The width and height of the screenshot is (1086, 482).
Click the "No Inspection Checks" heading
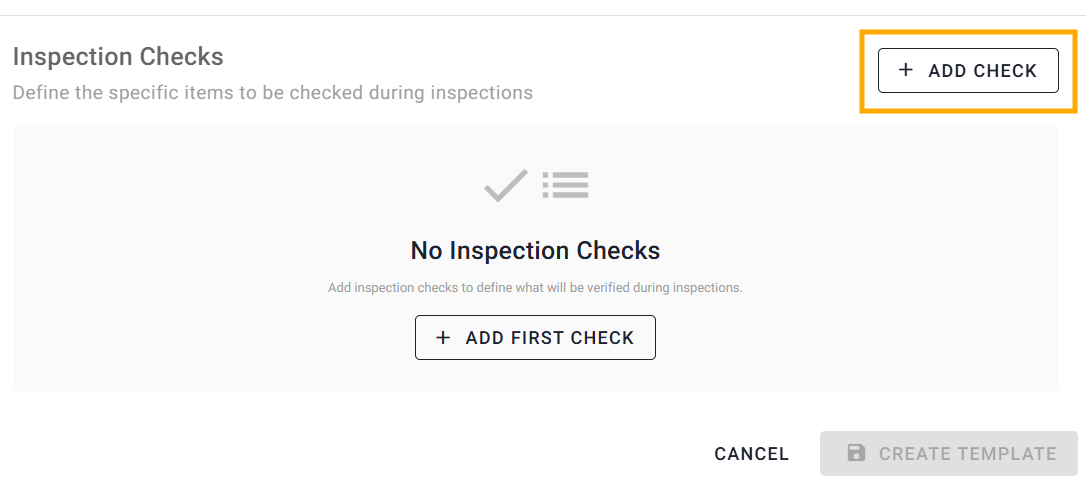tap(535, 250)
